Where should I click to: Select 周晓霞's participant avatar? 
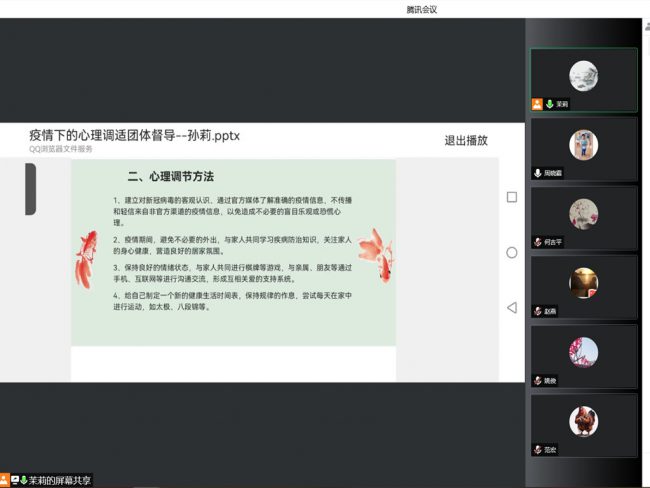(583, 145)
